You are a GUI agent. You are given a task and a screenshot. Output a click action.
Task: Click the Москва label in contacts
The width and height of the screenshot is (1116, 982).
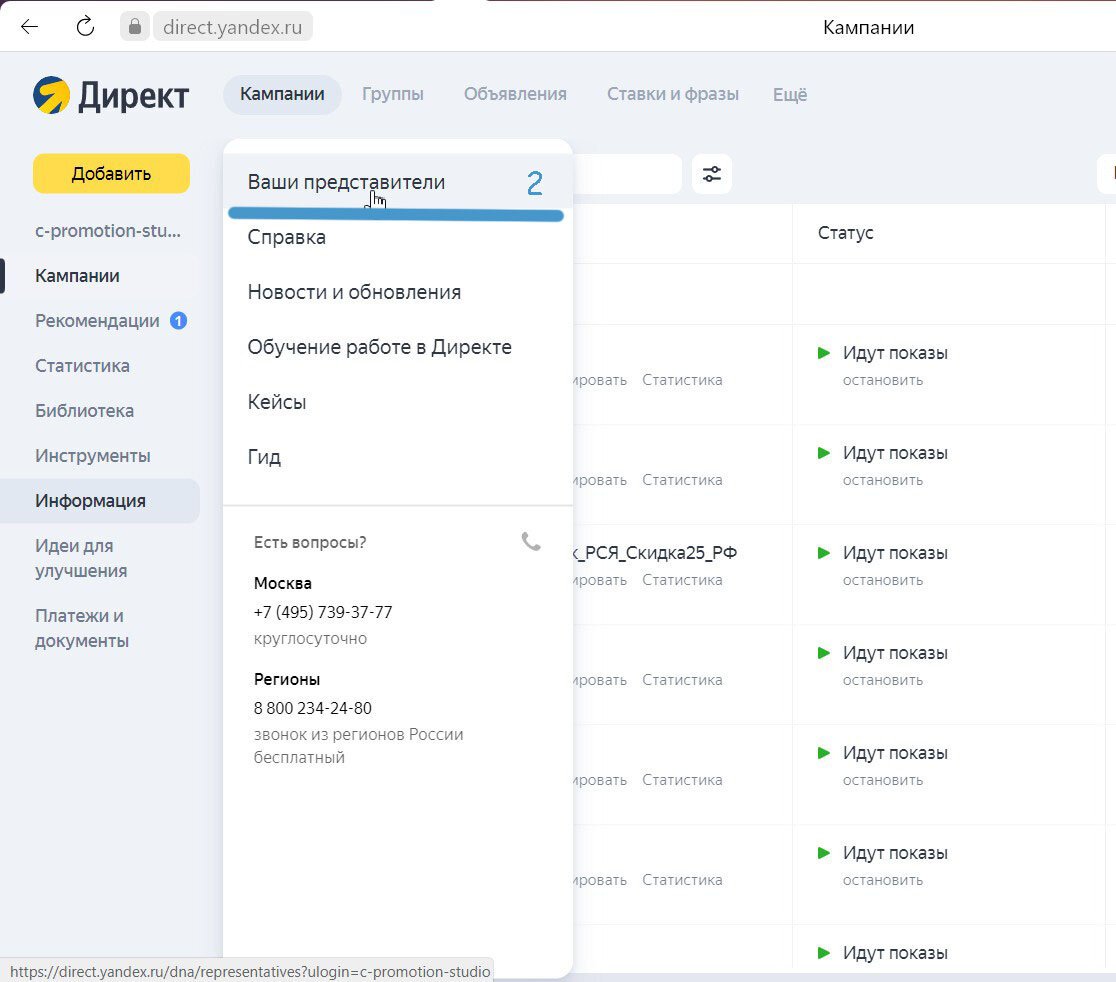point(283,584)
